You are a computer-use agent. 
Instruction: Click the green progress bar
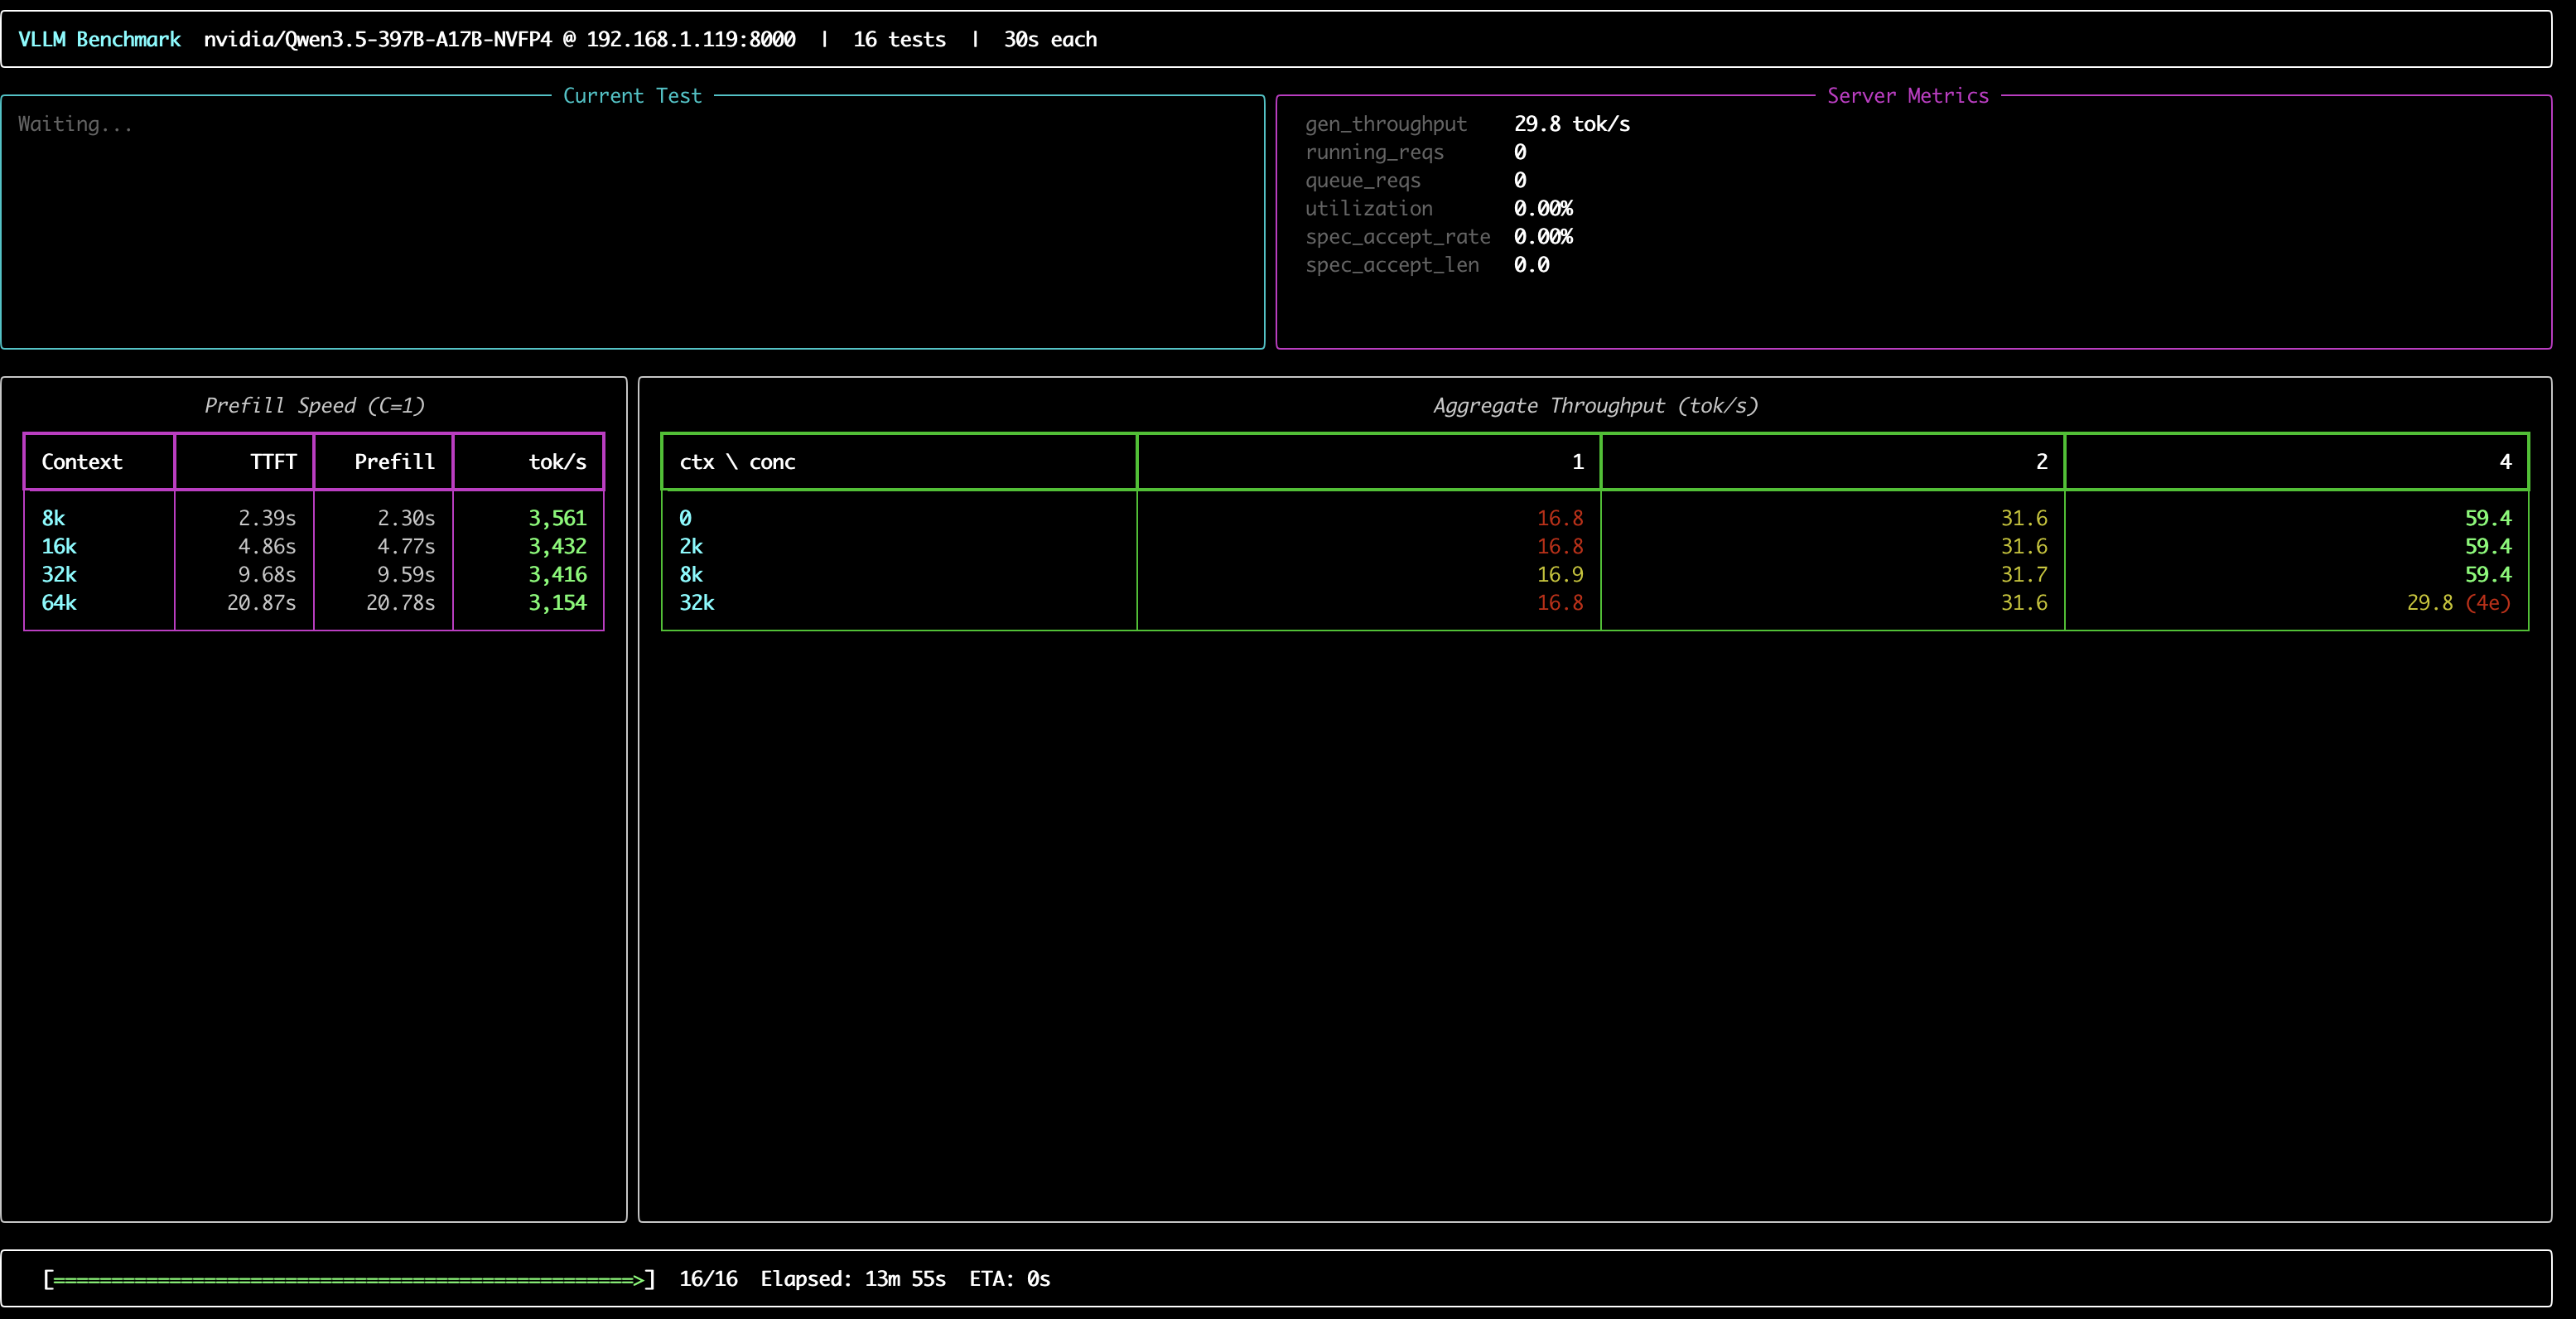click(348, 1279)
